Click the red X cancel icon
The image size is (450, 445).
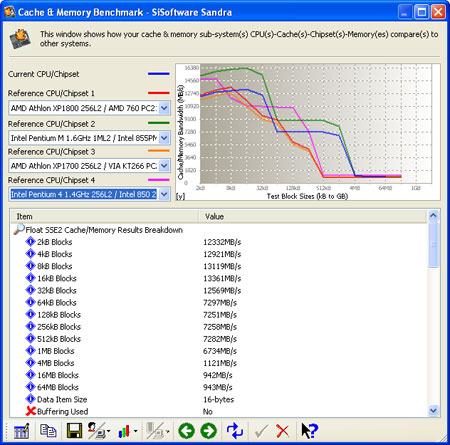click(283, 431)
